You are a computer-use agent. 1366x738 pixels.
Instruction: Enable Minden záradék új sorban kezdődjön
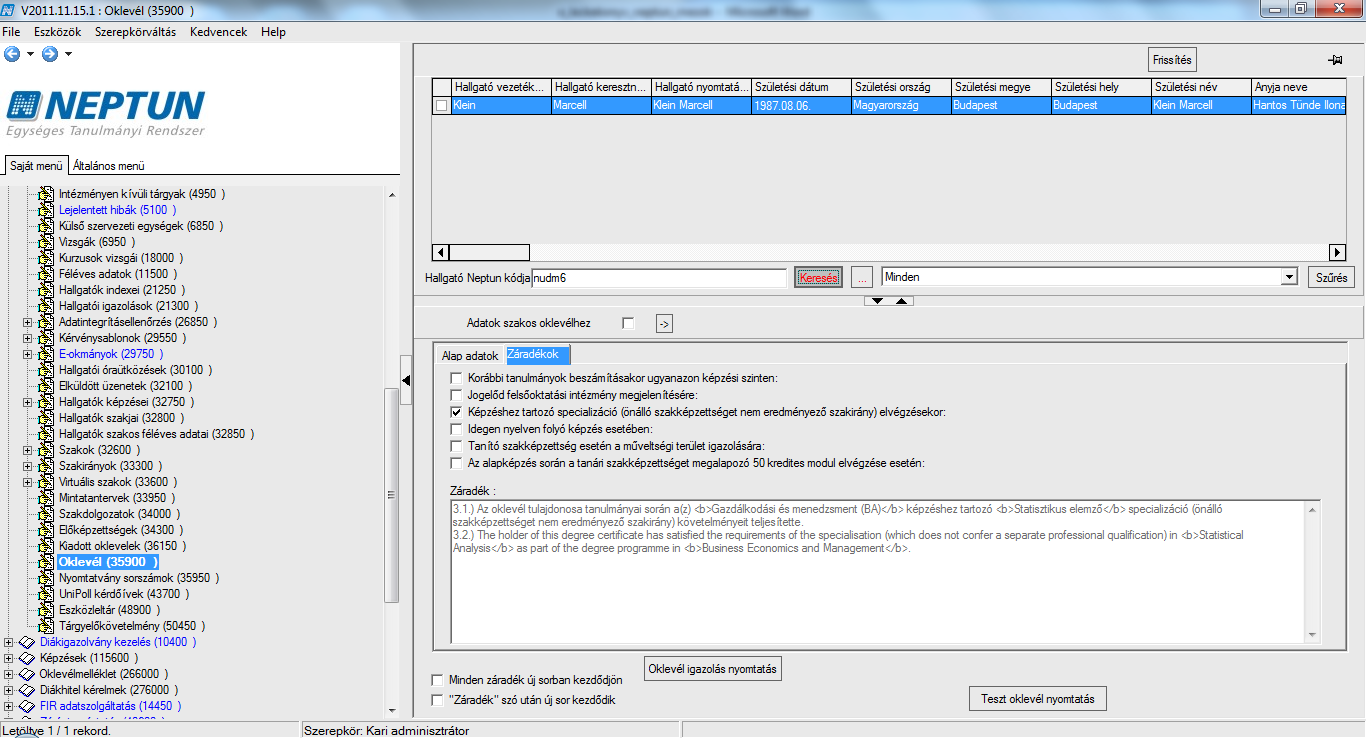436,680
